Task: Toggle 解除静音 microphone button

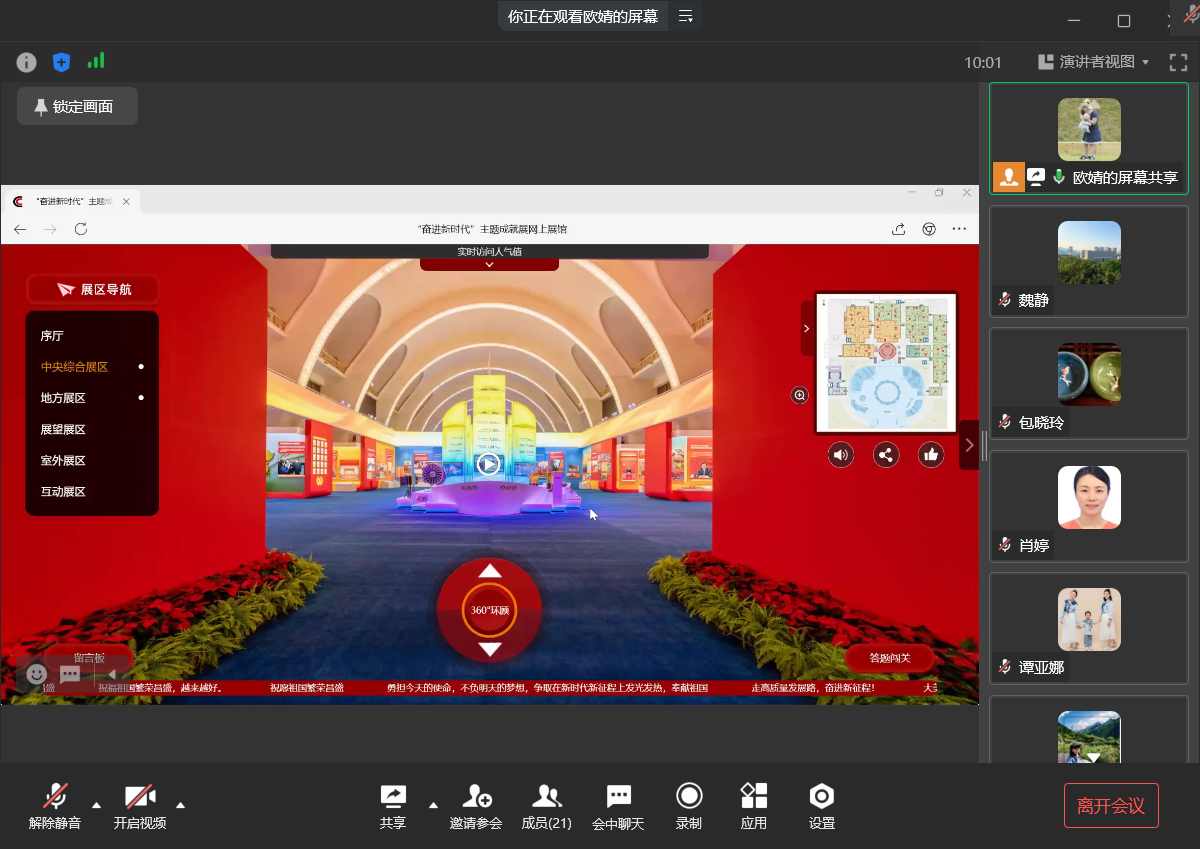Action: coord(55,806)
